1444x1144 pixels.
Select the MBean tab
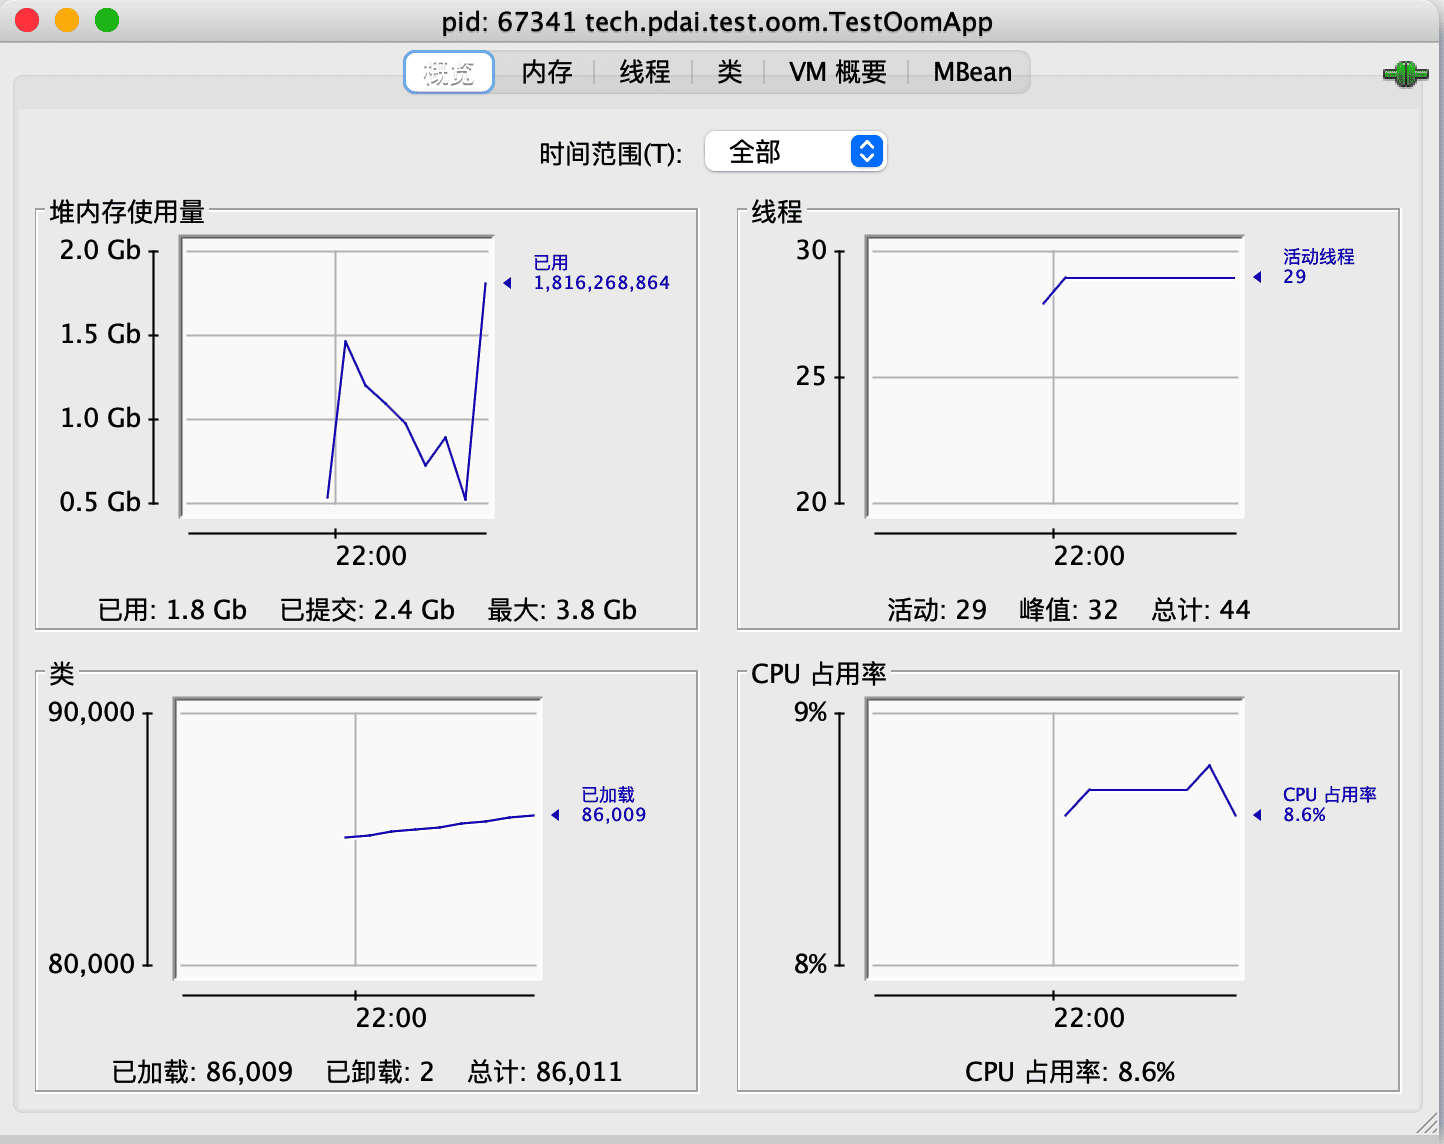972,73
